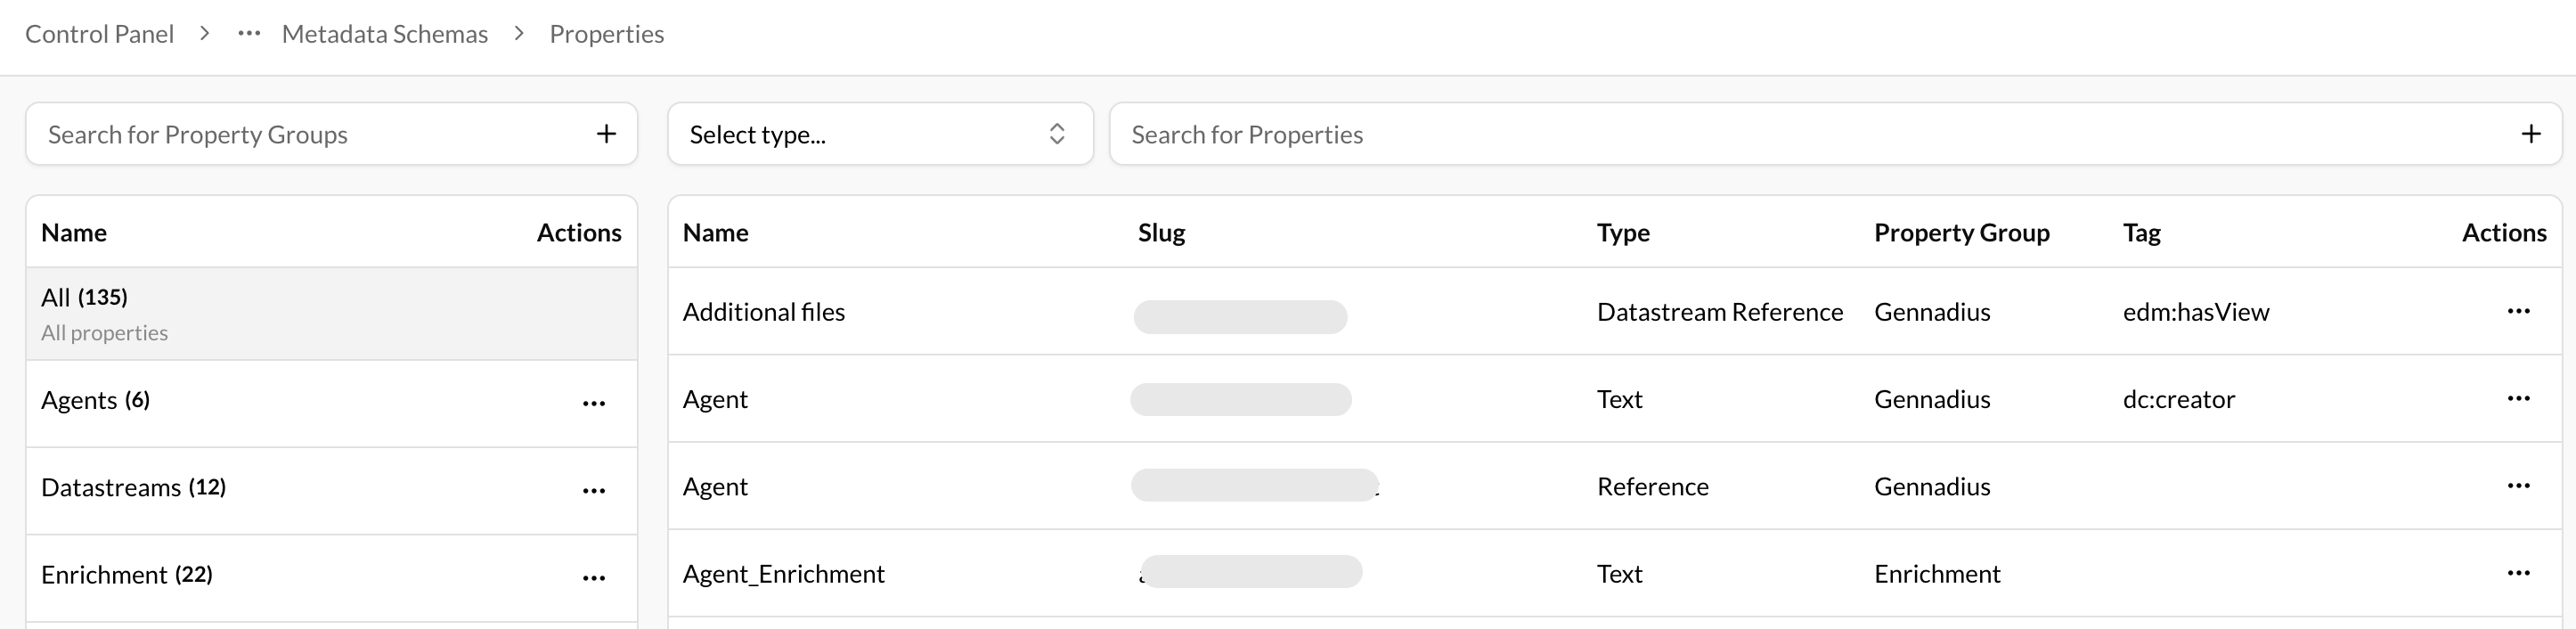This screenshot has height=629, width=2576.
Task: Open actions for the Additional files property
Action: point(2520,311)
